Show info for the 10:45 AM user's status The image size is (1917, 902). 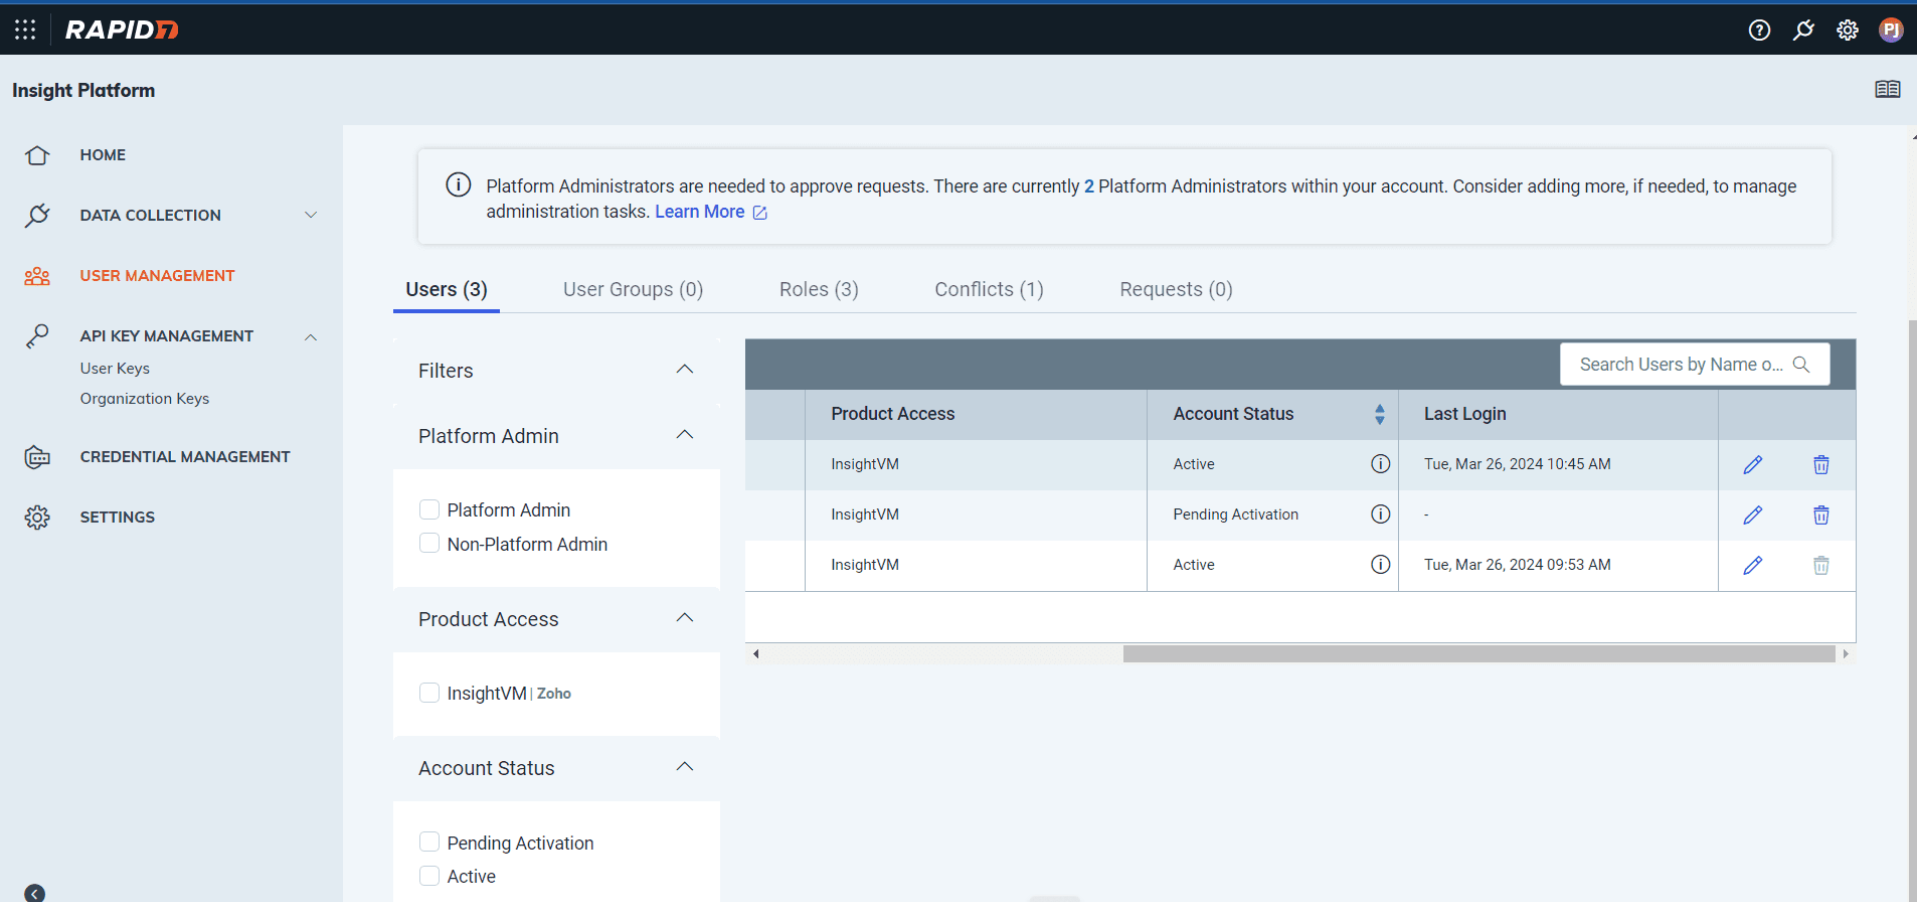[x=1380, y=464]
